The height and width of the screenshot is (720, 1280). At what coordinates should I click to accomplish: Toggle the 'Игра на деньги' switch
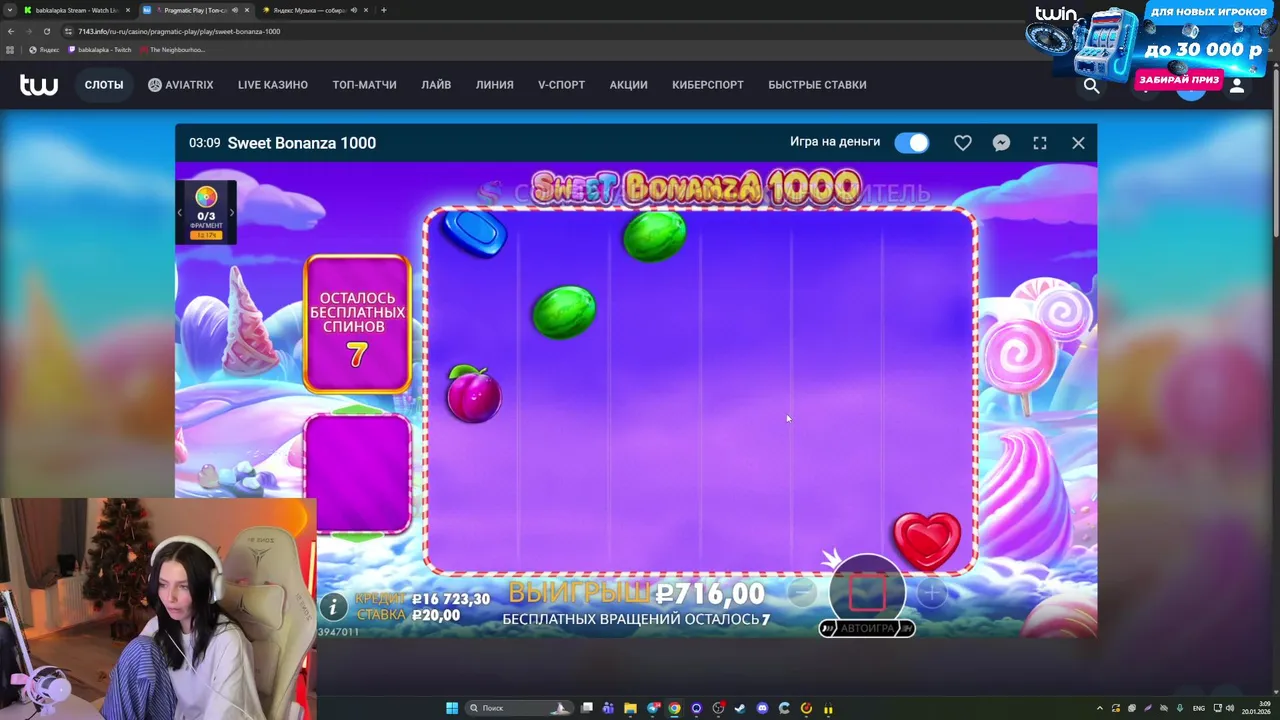[x=912, y=143]
